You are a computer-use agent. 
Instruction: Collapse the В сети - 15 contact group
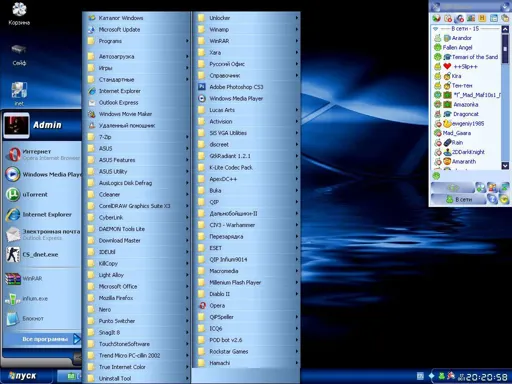[435, 29]
